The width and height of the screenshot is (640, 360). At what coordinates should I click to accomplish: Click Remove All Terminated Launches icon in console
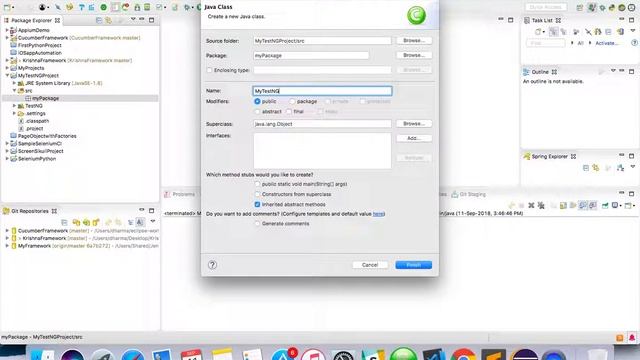click(x=541, y=205)
